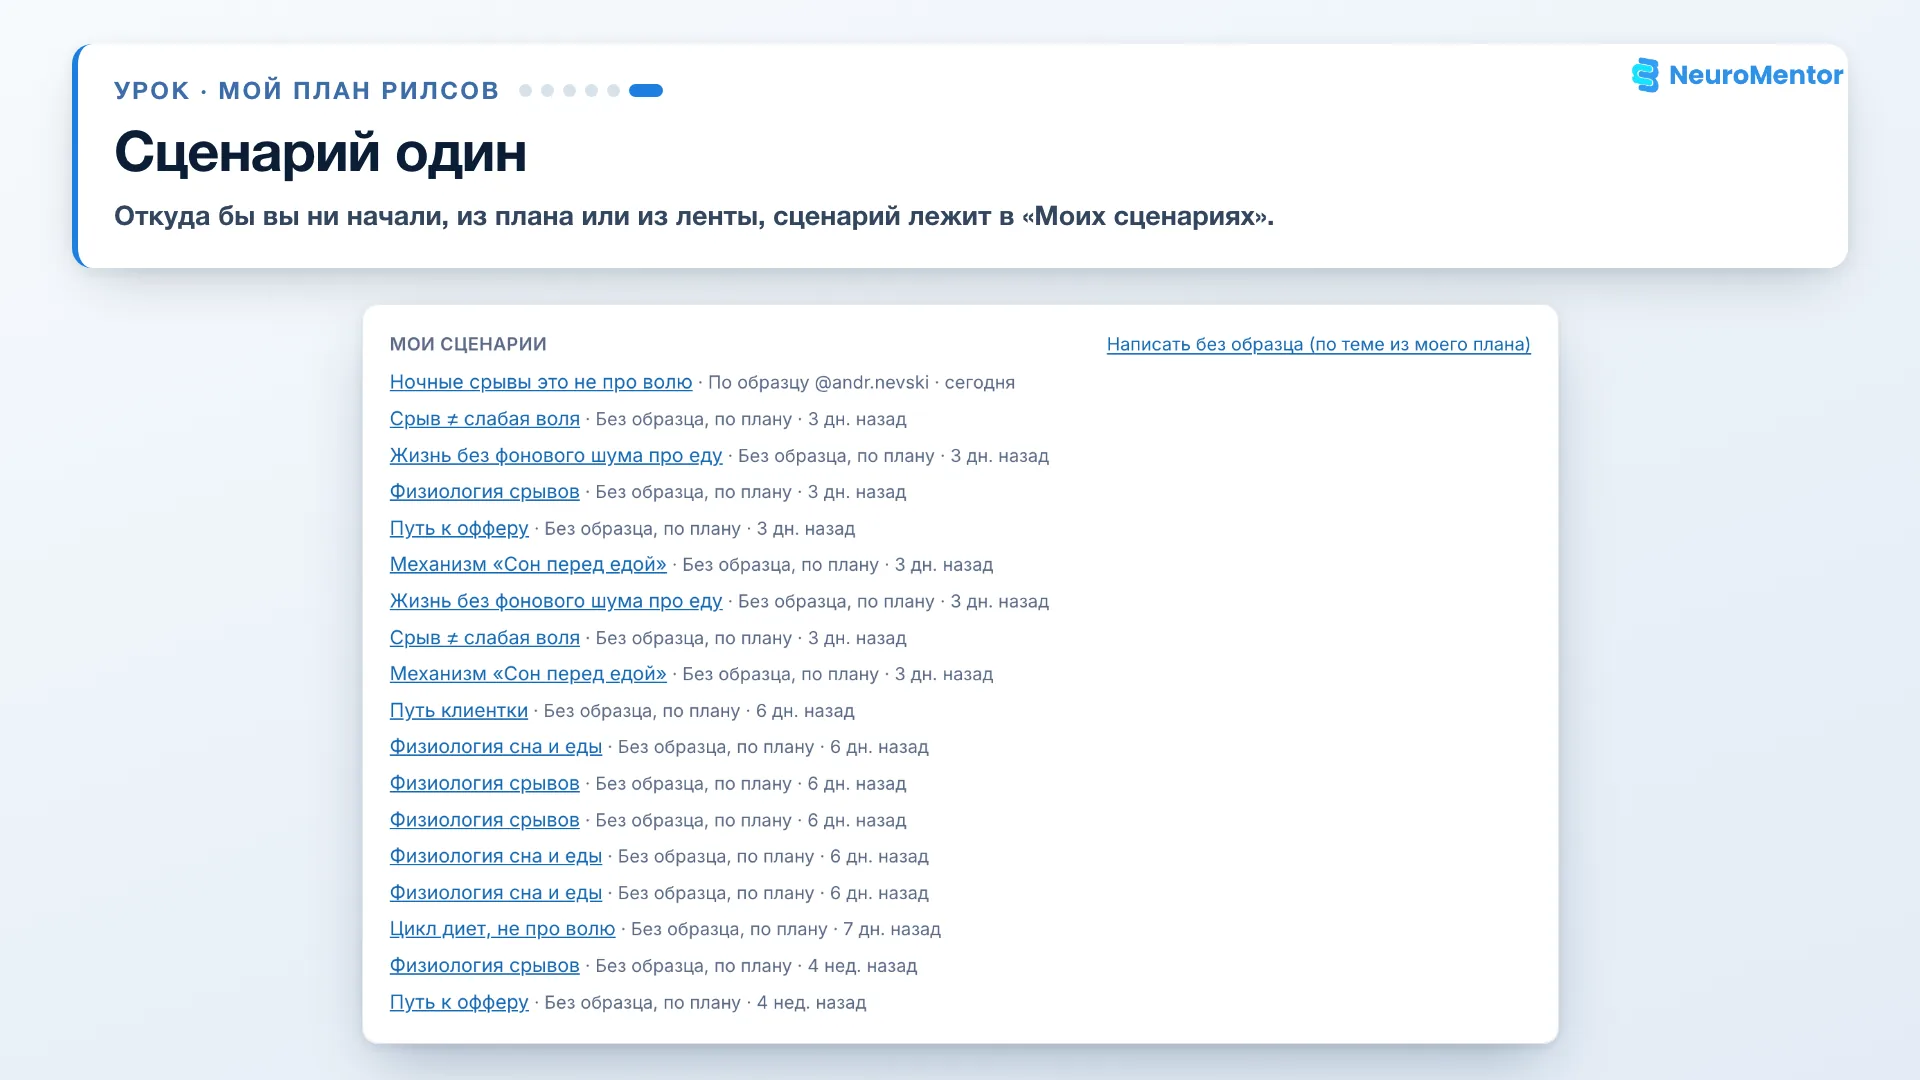
Task: Click the 7 дн. назад timestamp text
Action: tap(892, 930)
